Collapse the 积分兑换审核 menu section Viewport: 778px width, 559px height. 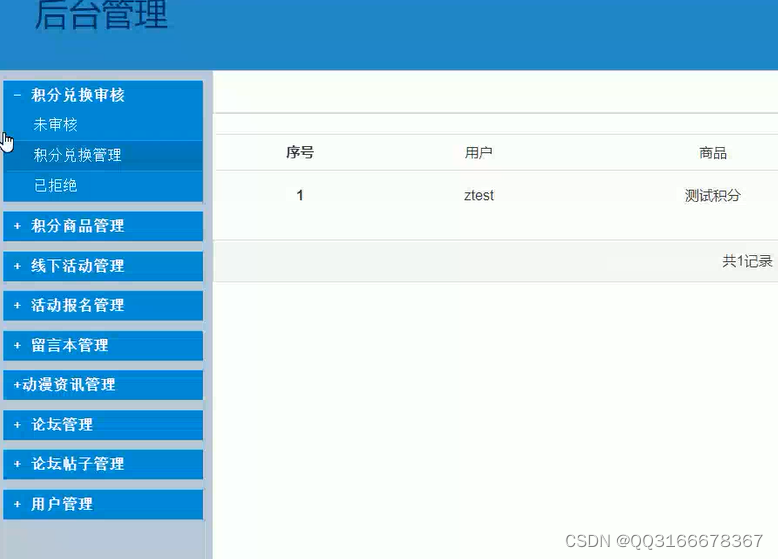103,95
